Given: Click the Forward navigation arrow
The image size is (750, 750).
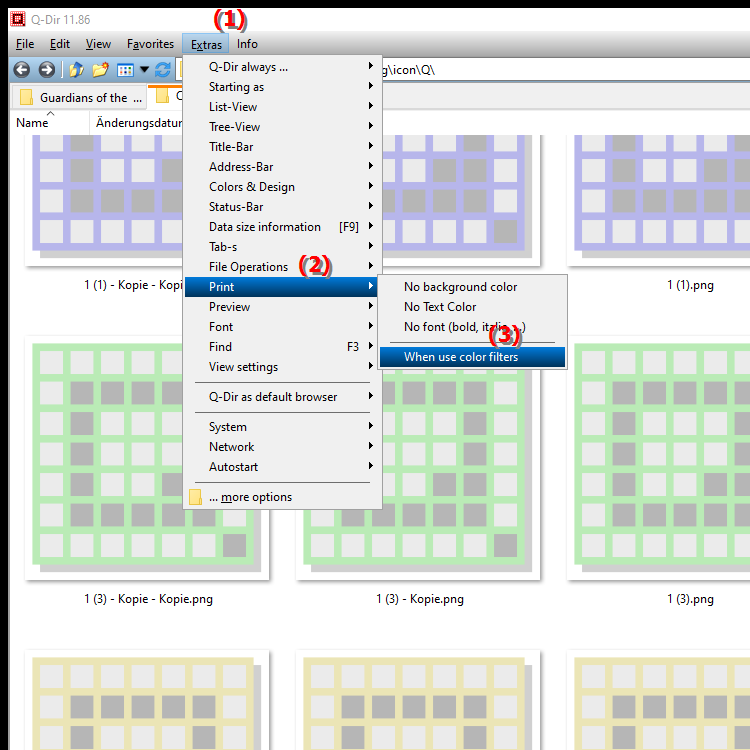Looking at the screenshot, I should [x=46, y=70].
